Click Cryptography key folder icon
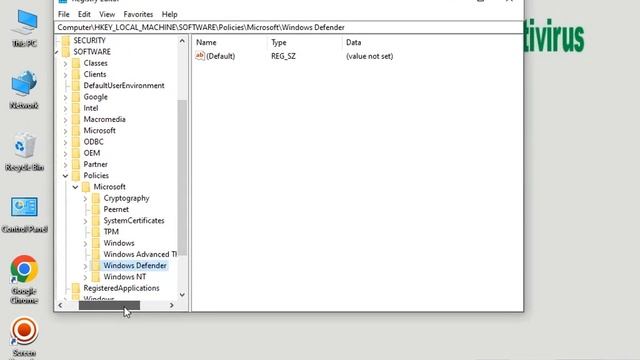640x360 pixels. coord(96,198)
